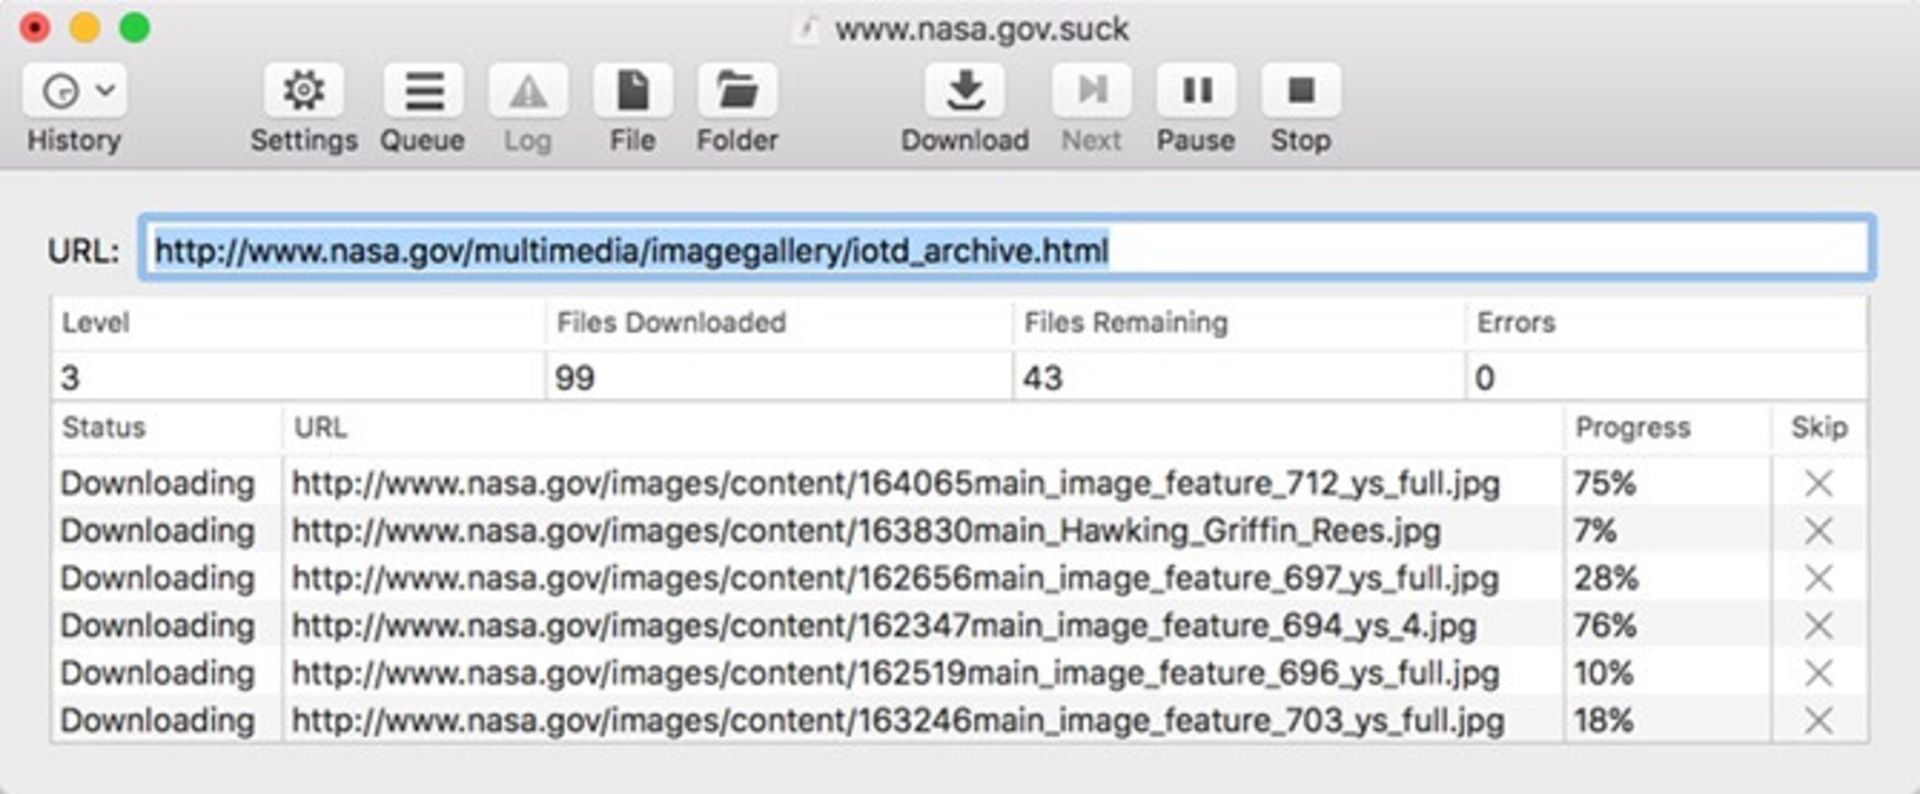Screen dimensions: 1920x794
Task: Click the Status column header
Action: [104, 428]
